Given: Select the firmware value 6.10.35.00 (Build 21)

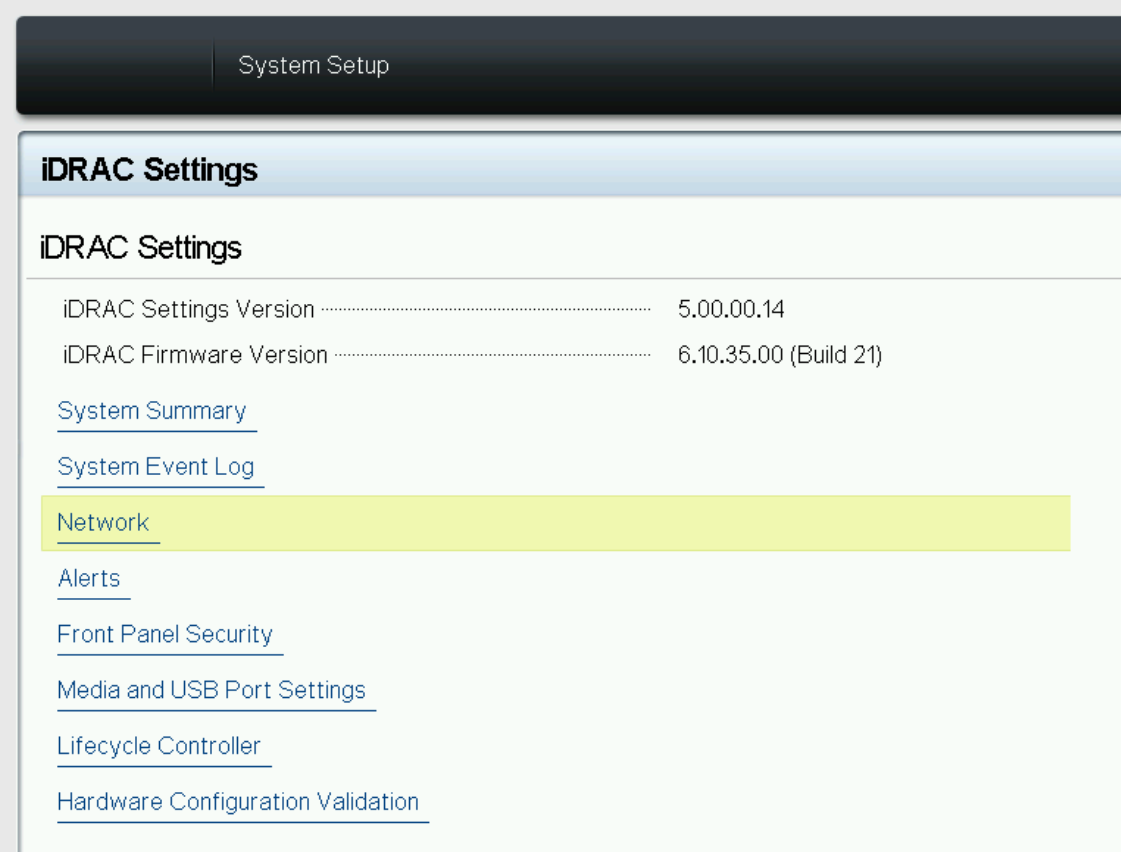Looking at the screenshot, I should [x=782, y=355].
